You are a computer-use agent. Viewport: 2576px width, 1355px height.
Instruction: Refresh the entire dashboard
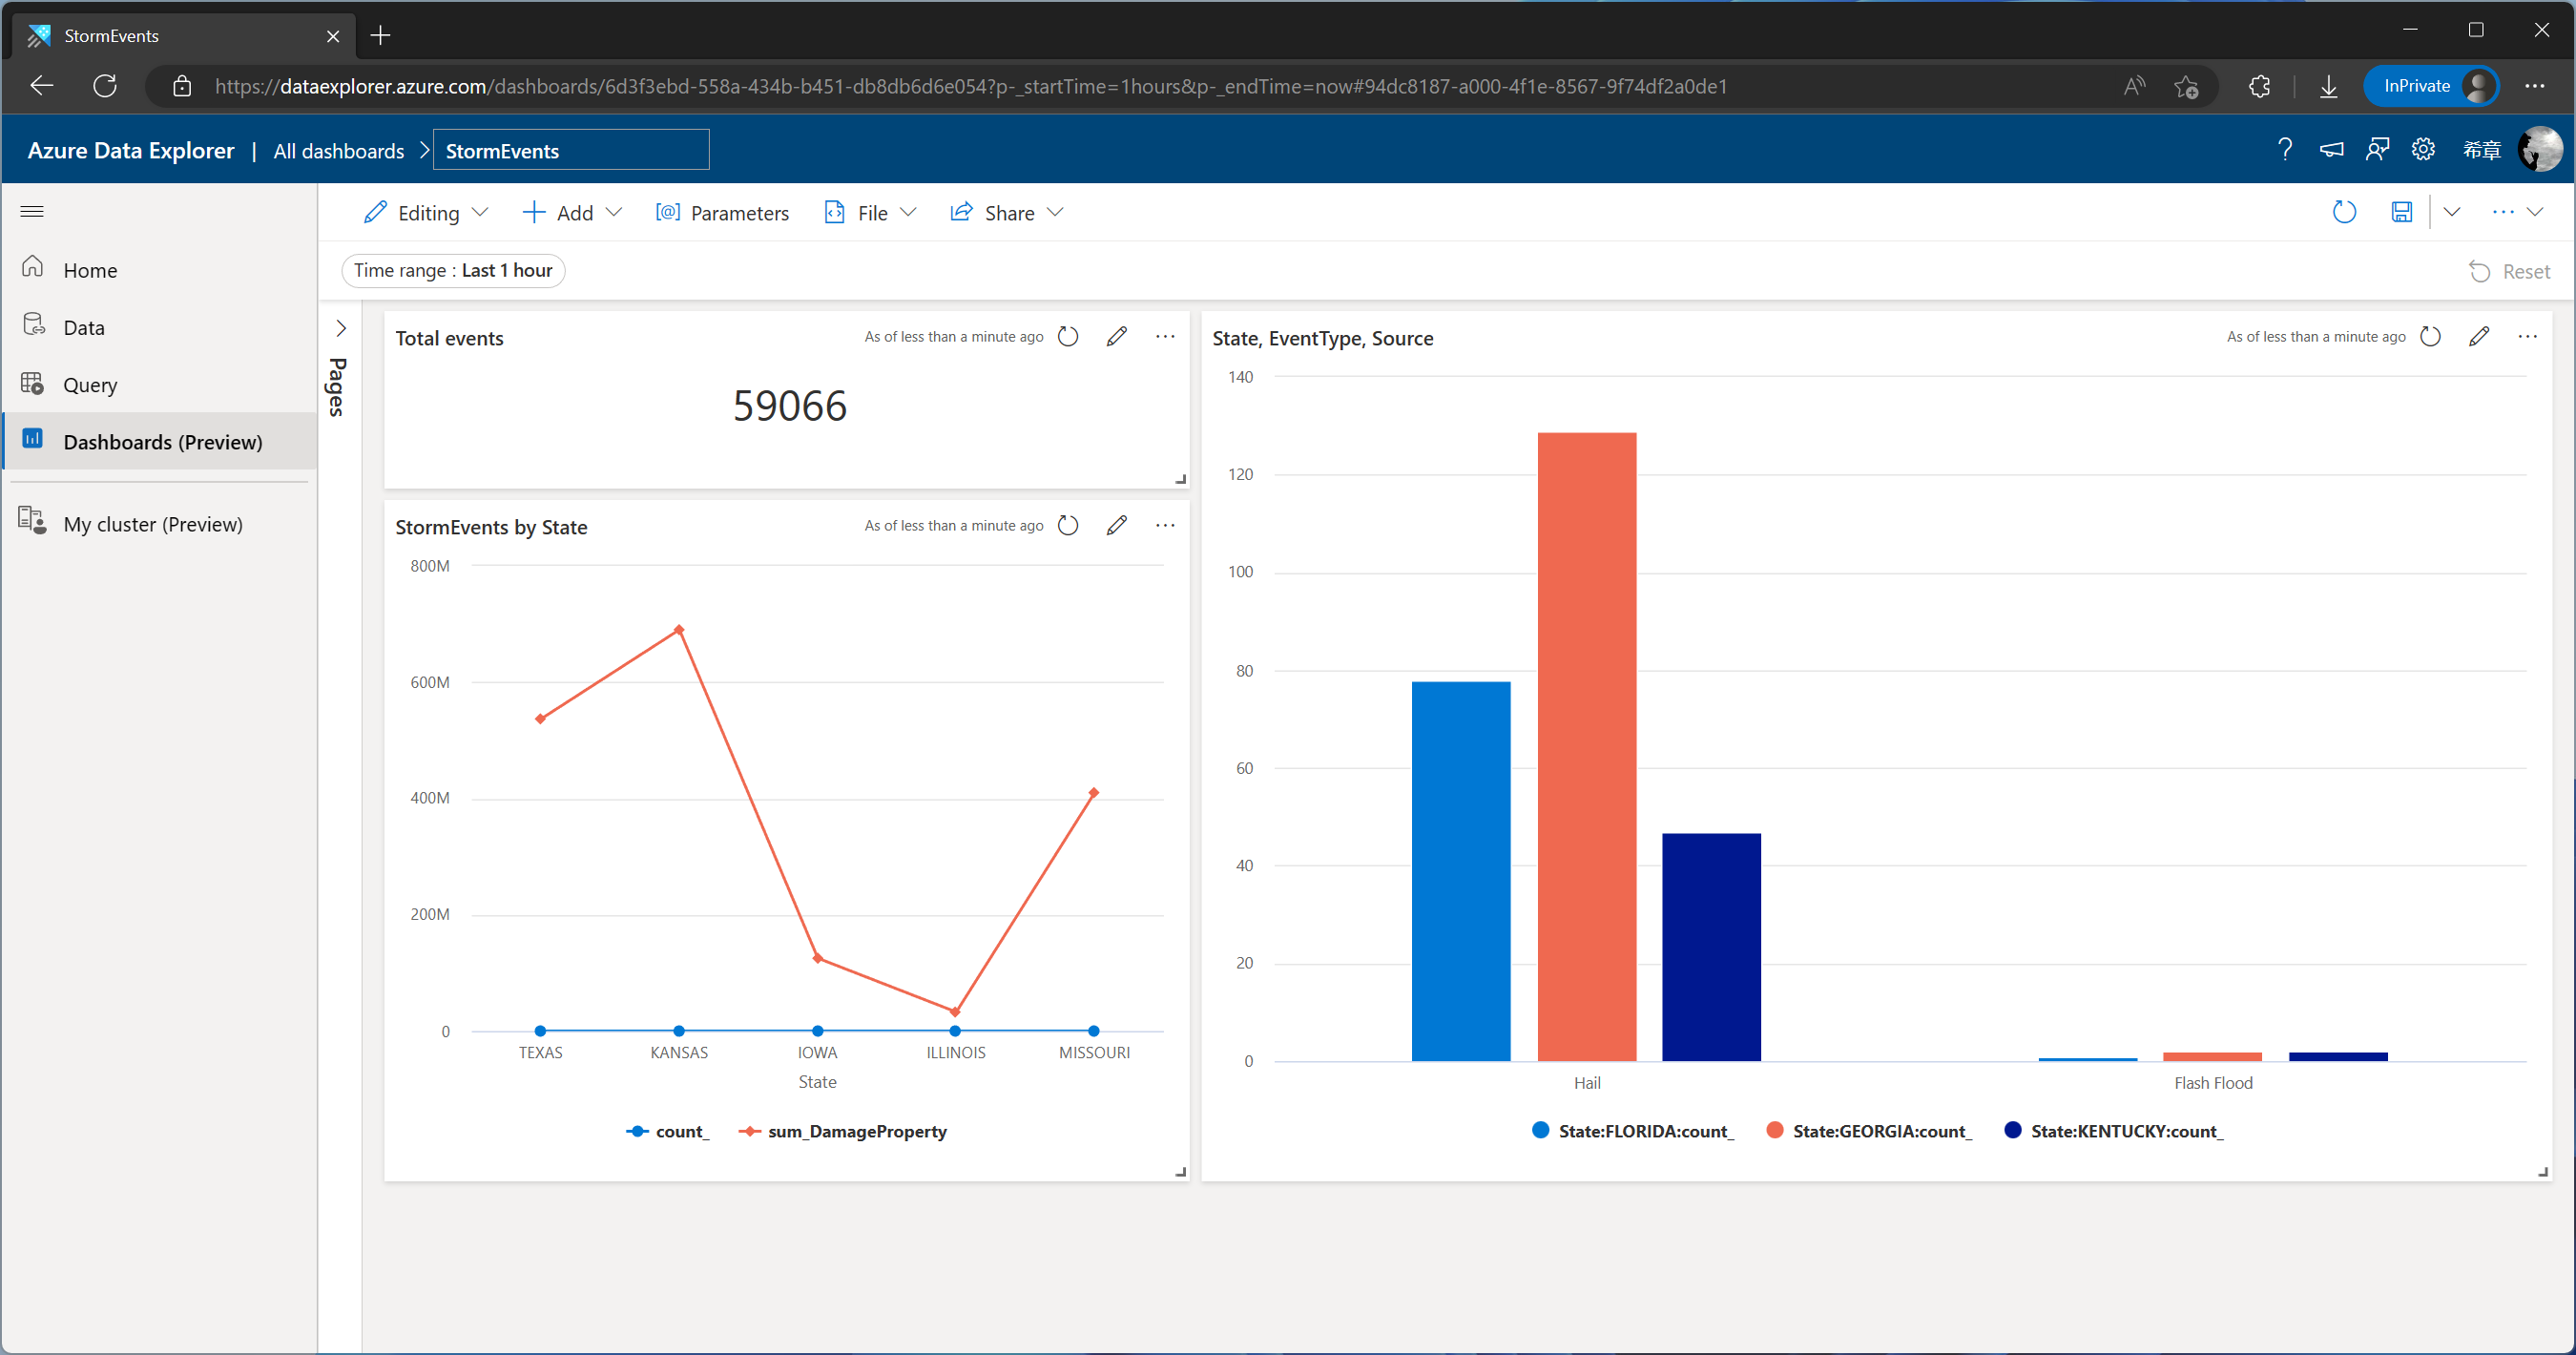click(2344, 212)
